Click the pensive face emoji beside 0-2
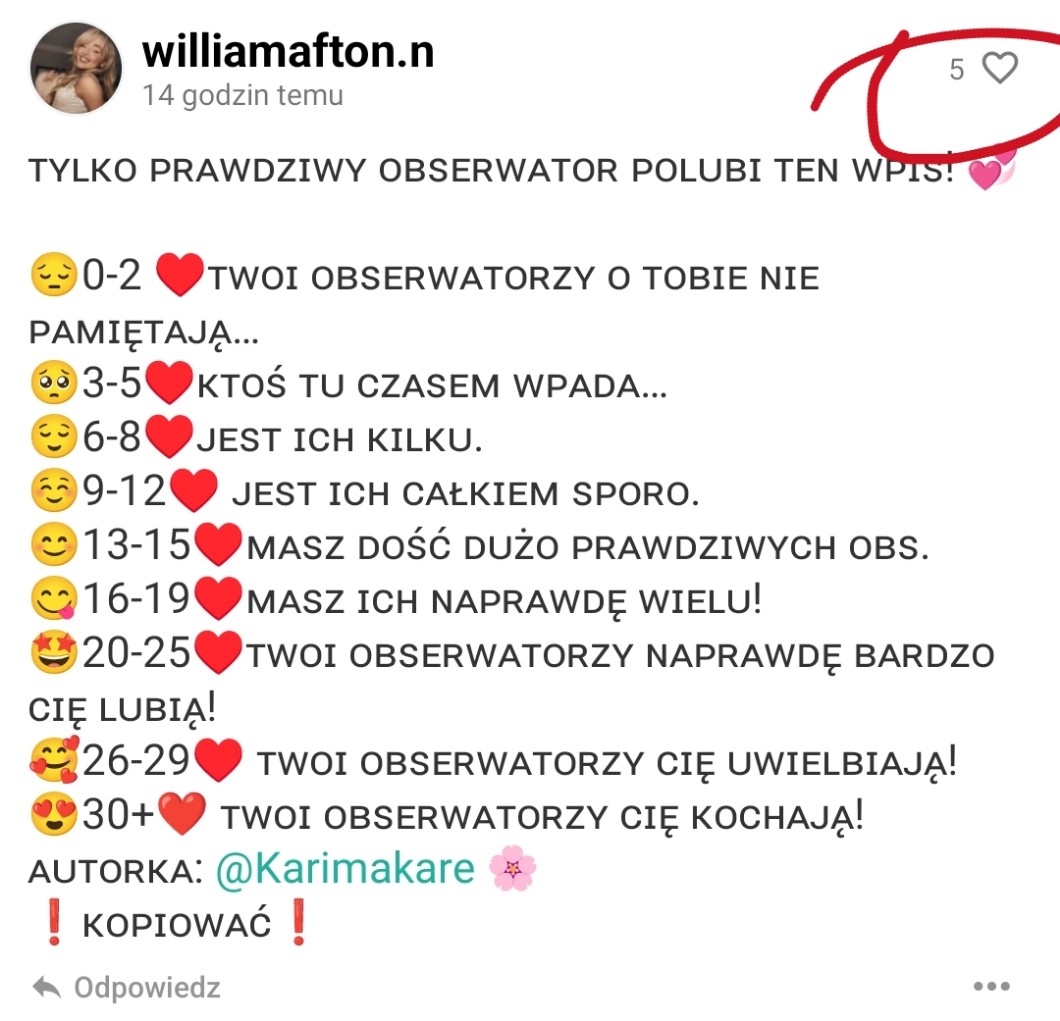Viewport: 1060px width, 1021px height. point(53,275)
